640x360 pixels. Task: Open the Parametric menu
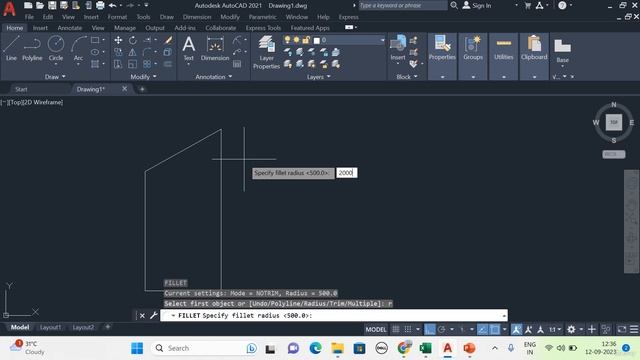262,17
